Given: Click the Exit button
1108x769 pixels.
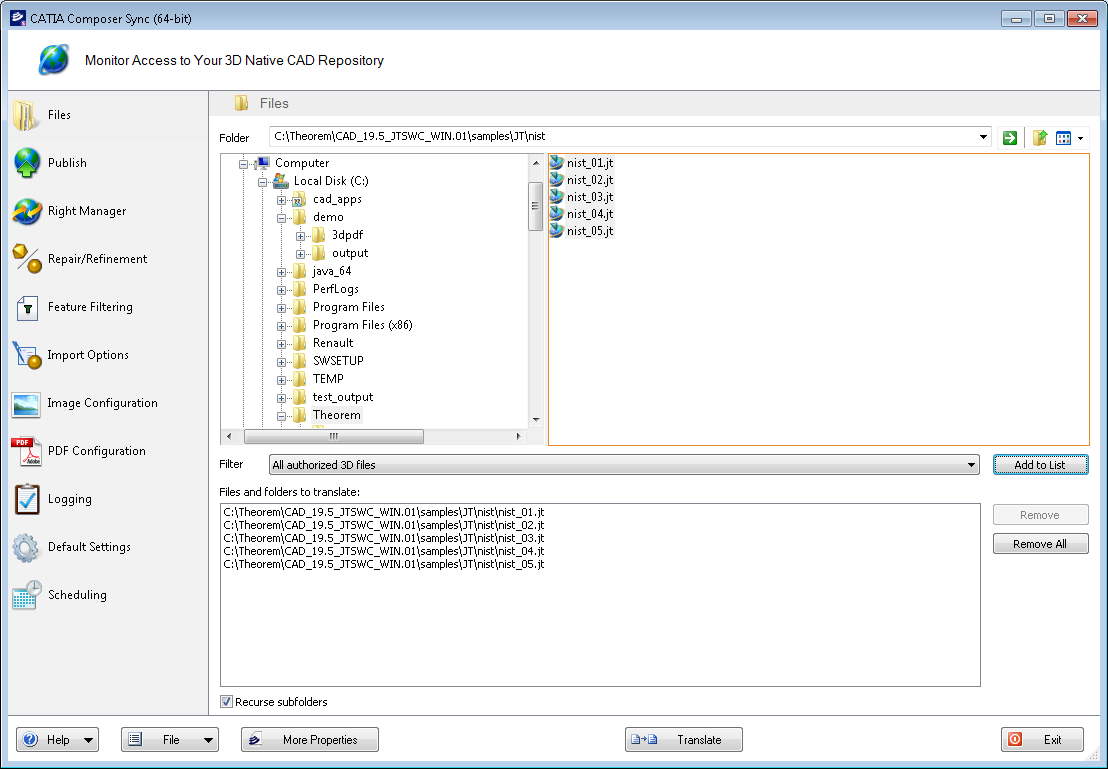Looking at the screenshot, I should coord(1042,739).
